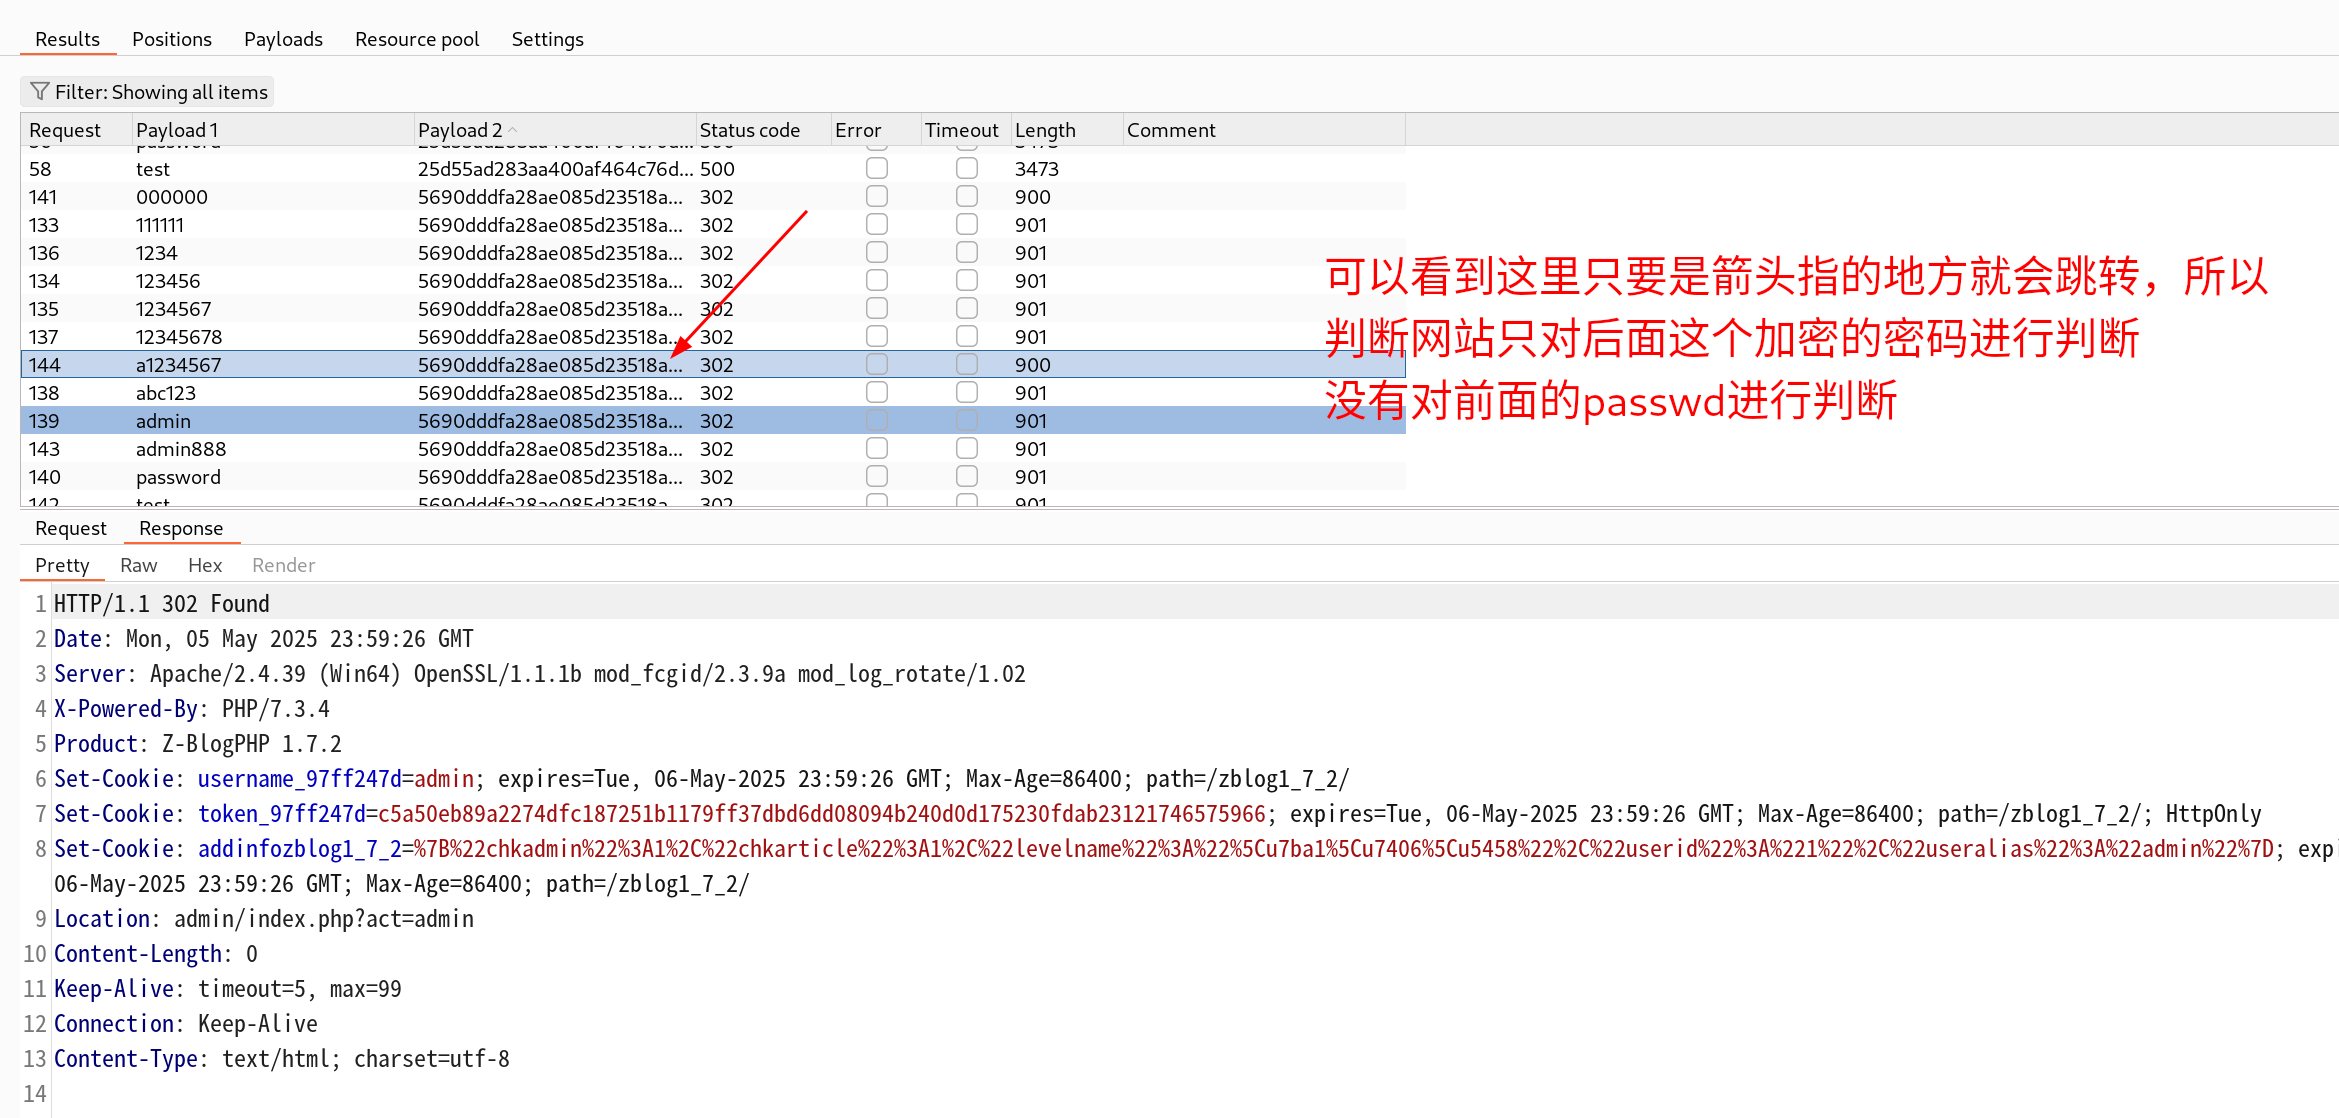This screenshot has width=2339, height=1118.
Task: Sort the results by the Length column
Action: click(x=1044, y=130)
